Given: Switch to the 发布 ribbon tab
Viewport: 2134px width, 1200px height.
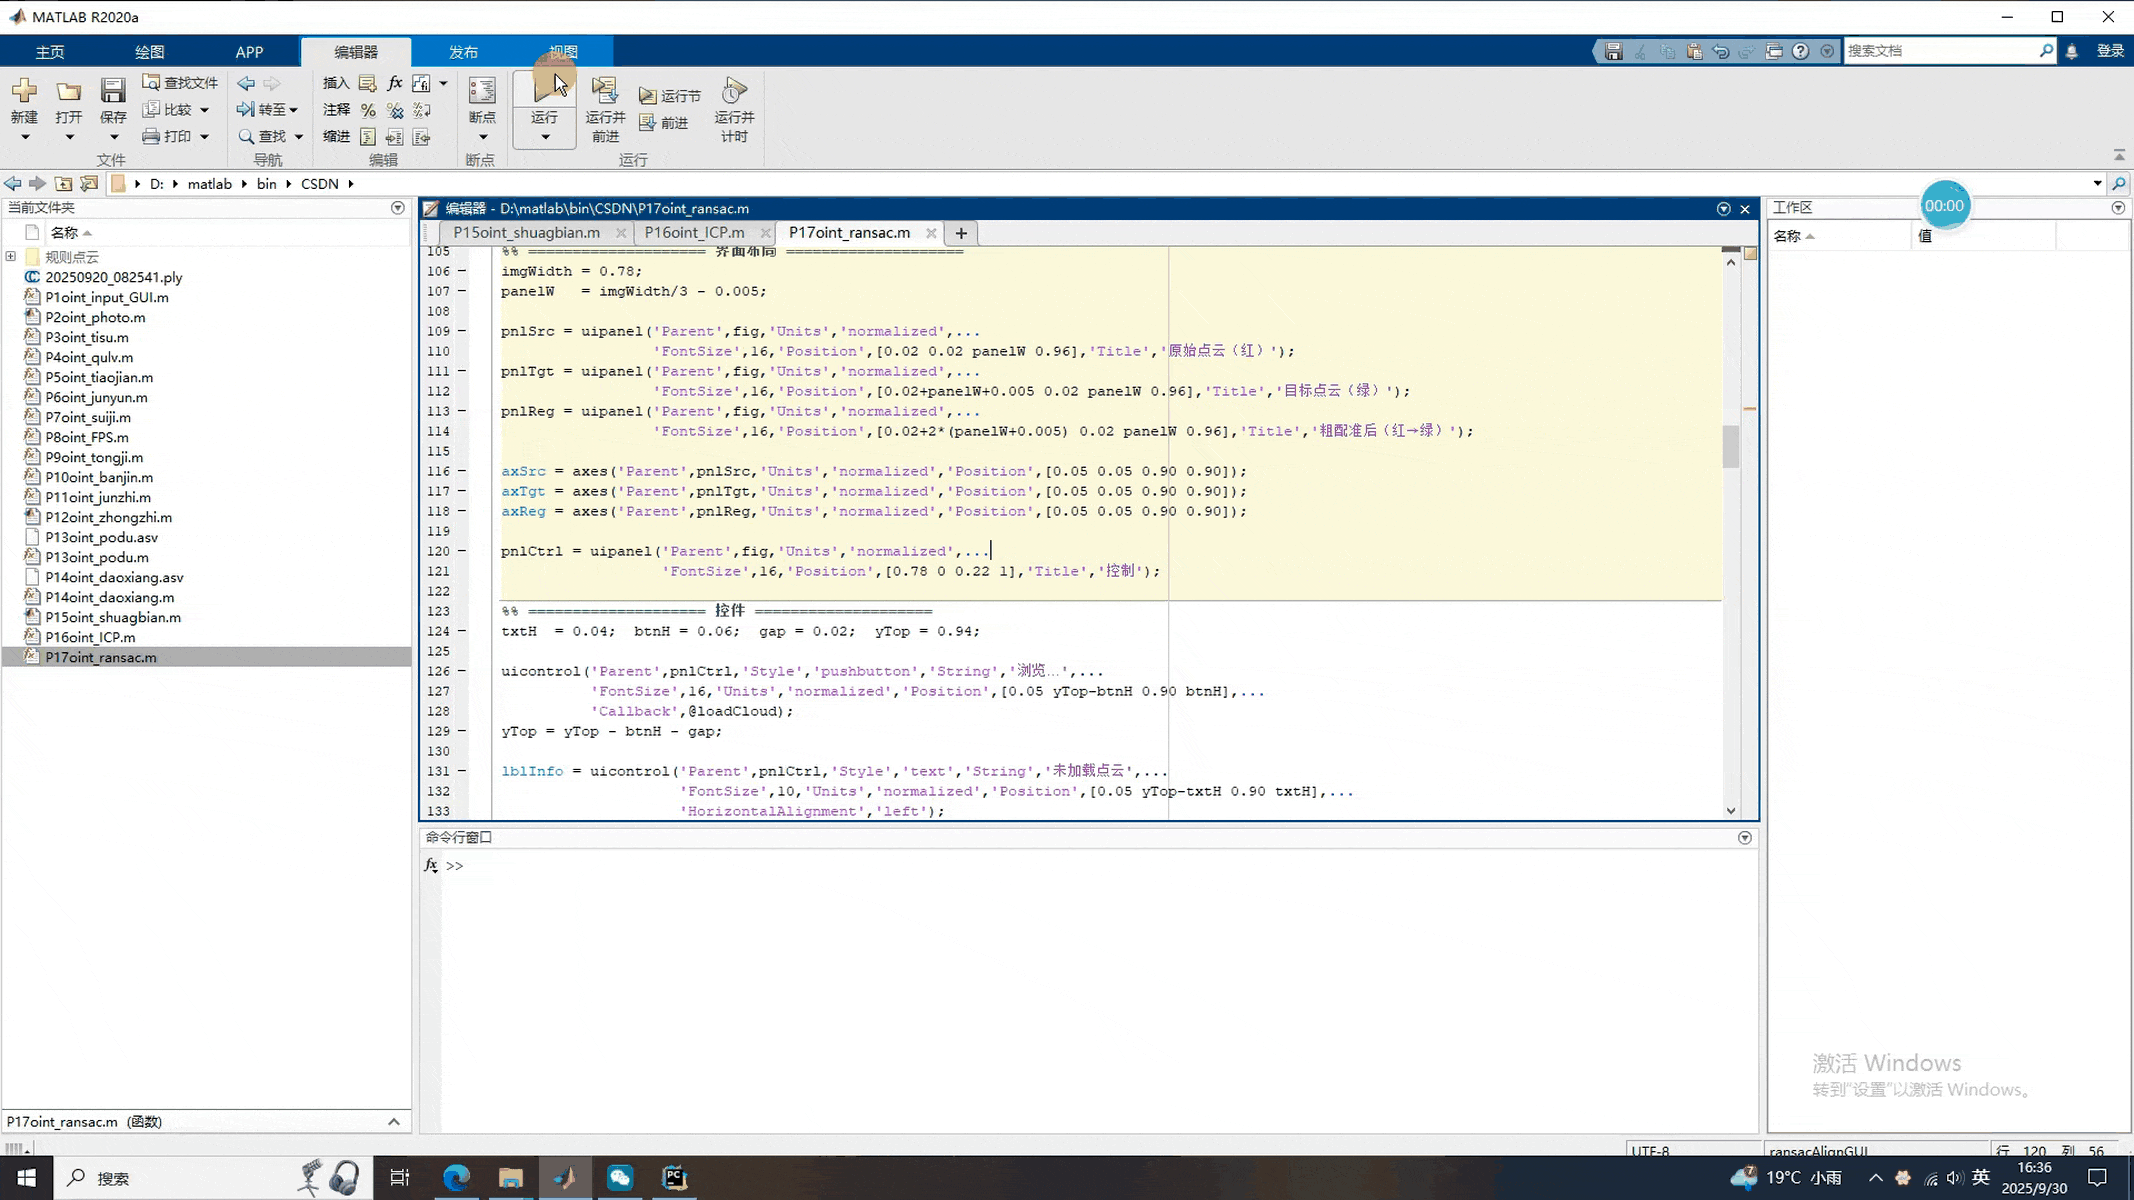Looking at the screenshot, I should click(x=463, y=52).
